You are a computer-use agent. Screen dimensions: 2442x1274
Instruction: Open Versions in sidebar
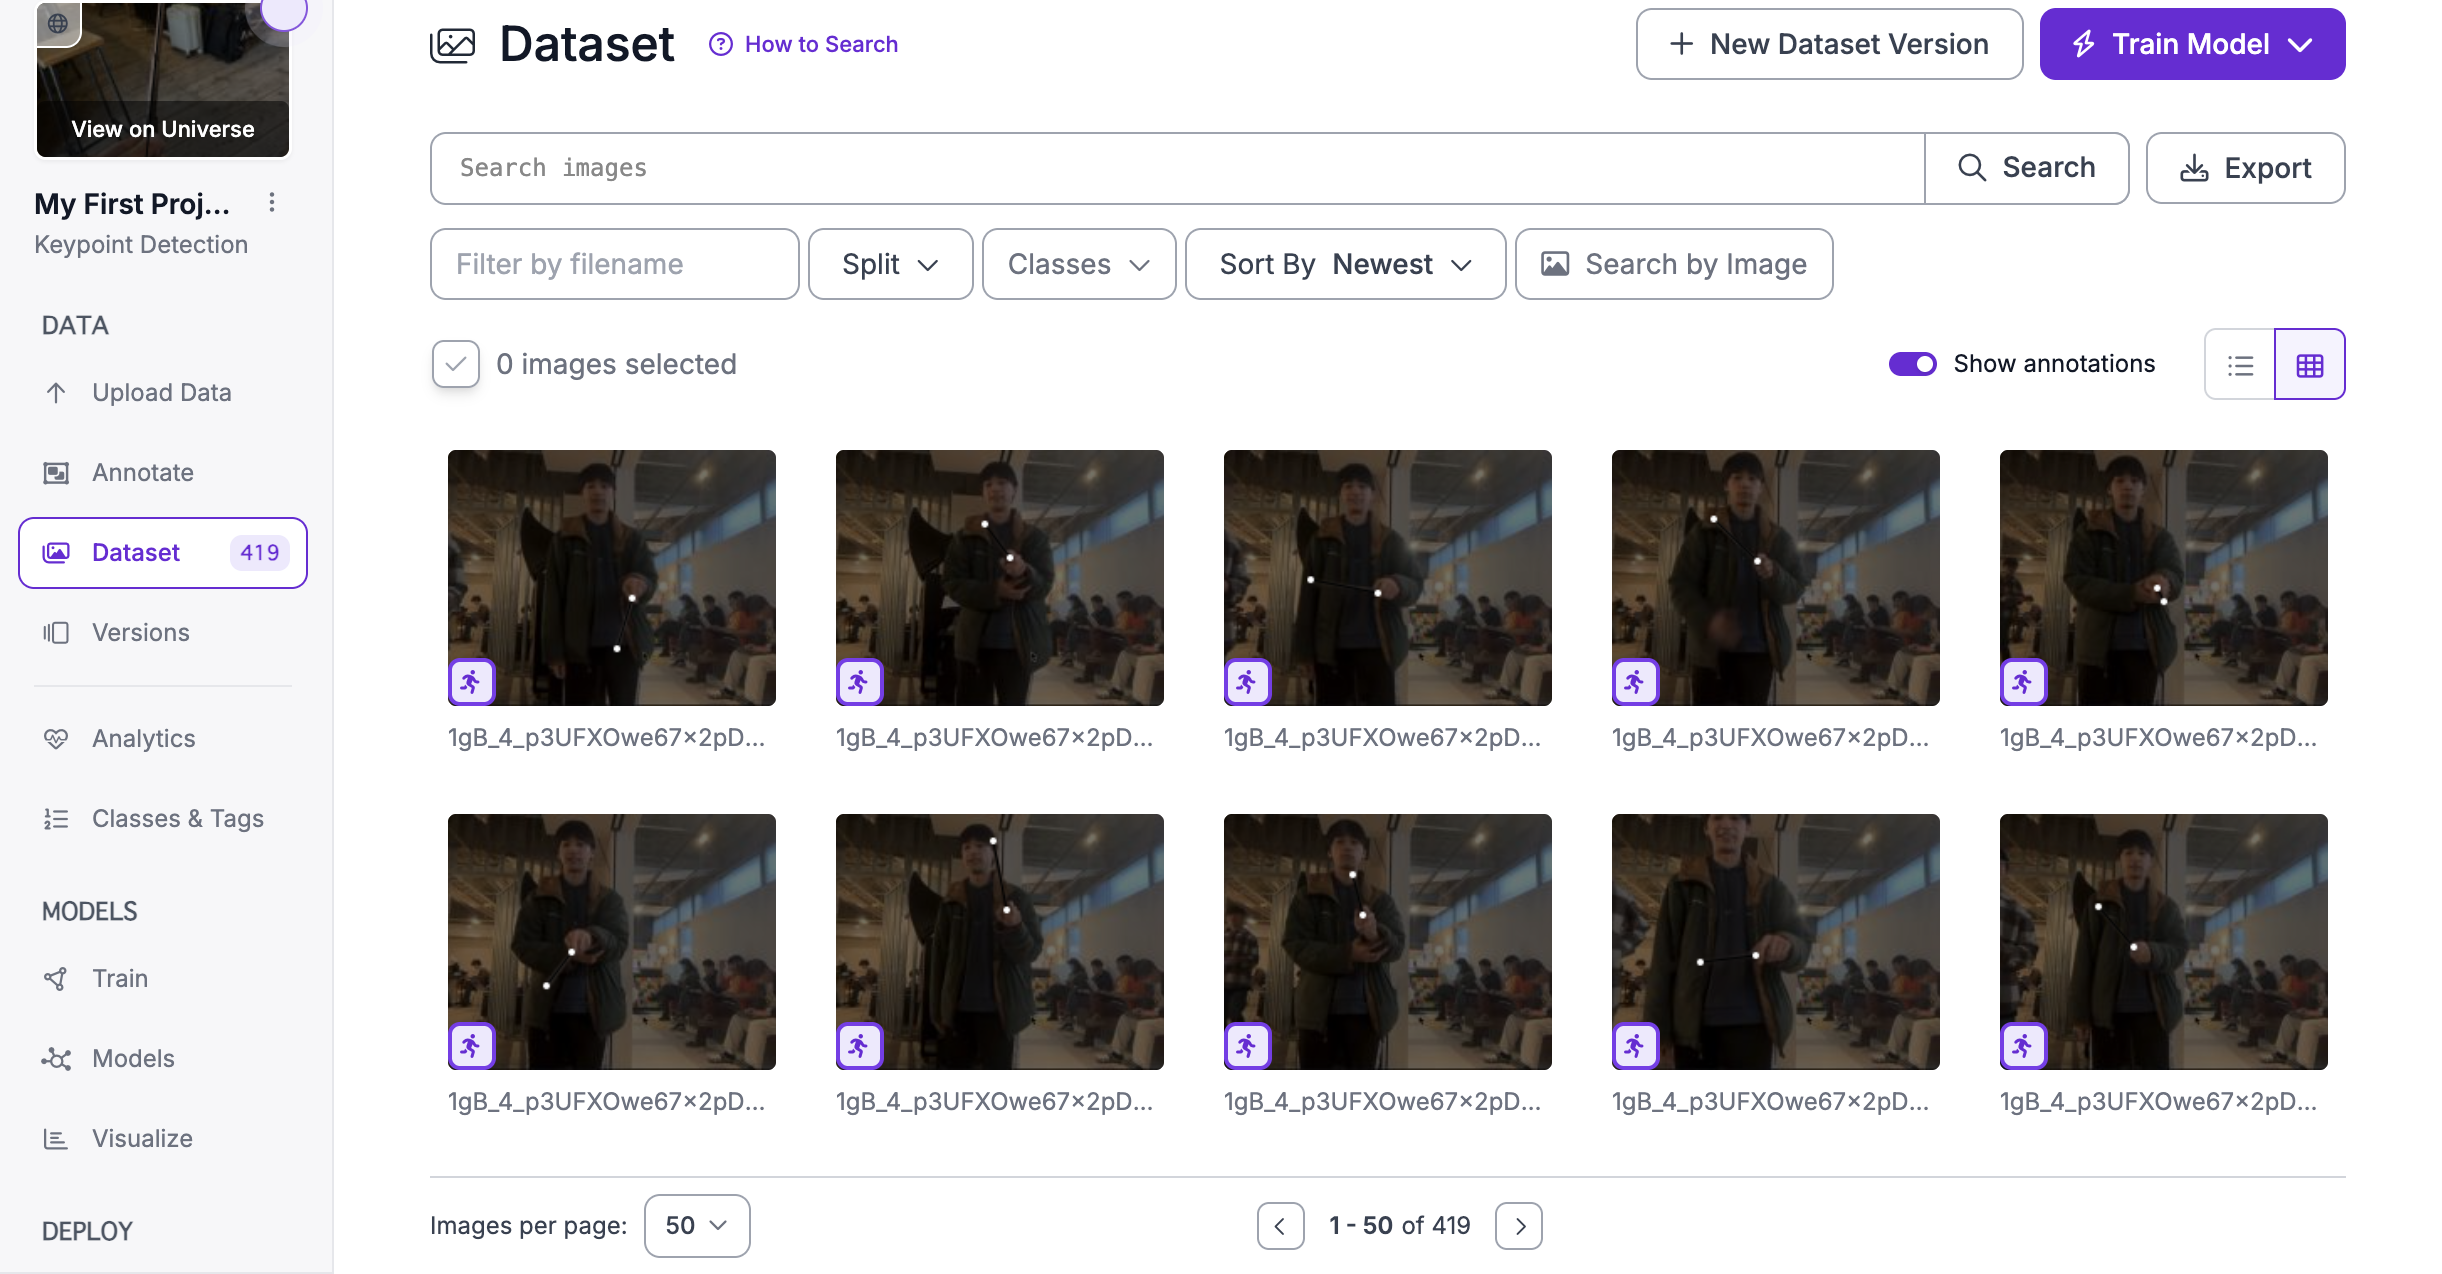(140, 632)
